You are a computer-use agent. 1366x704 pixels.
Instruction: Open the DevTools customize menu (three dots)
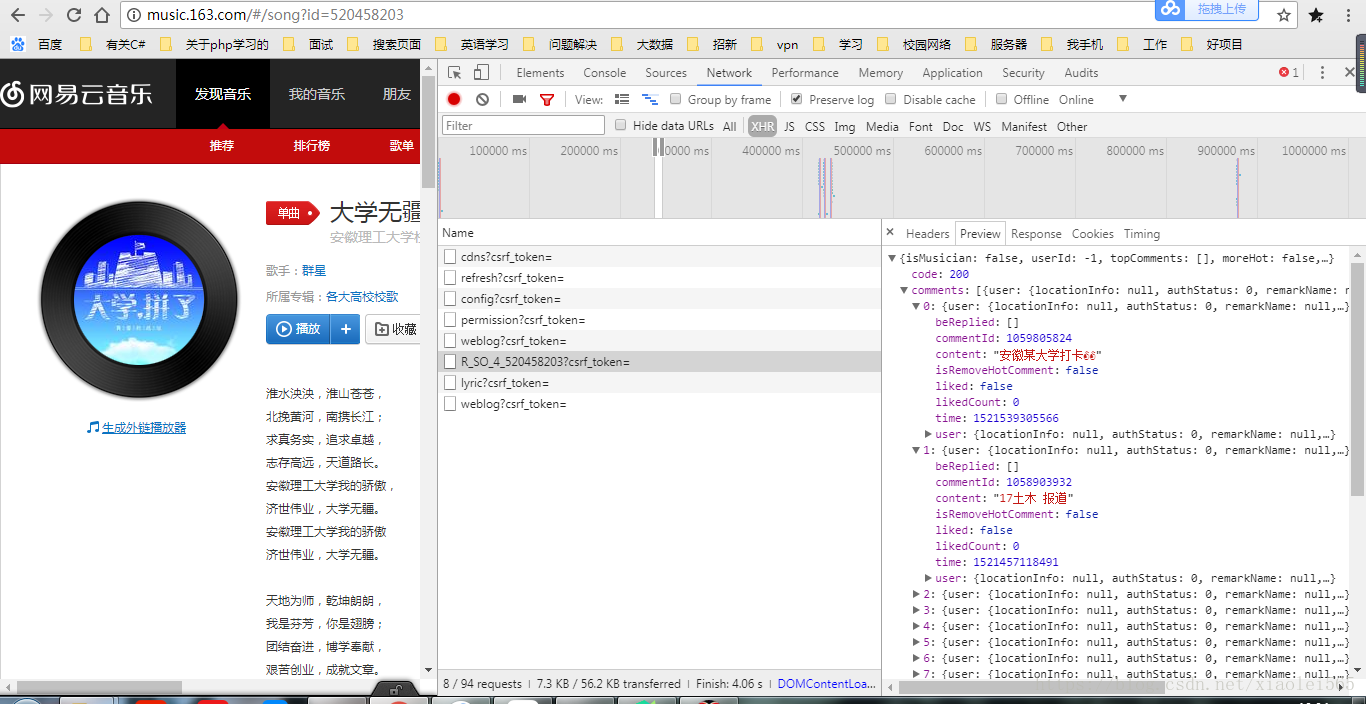[1322, 72]
